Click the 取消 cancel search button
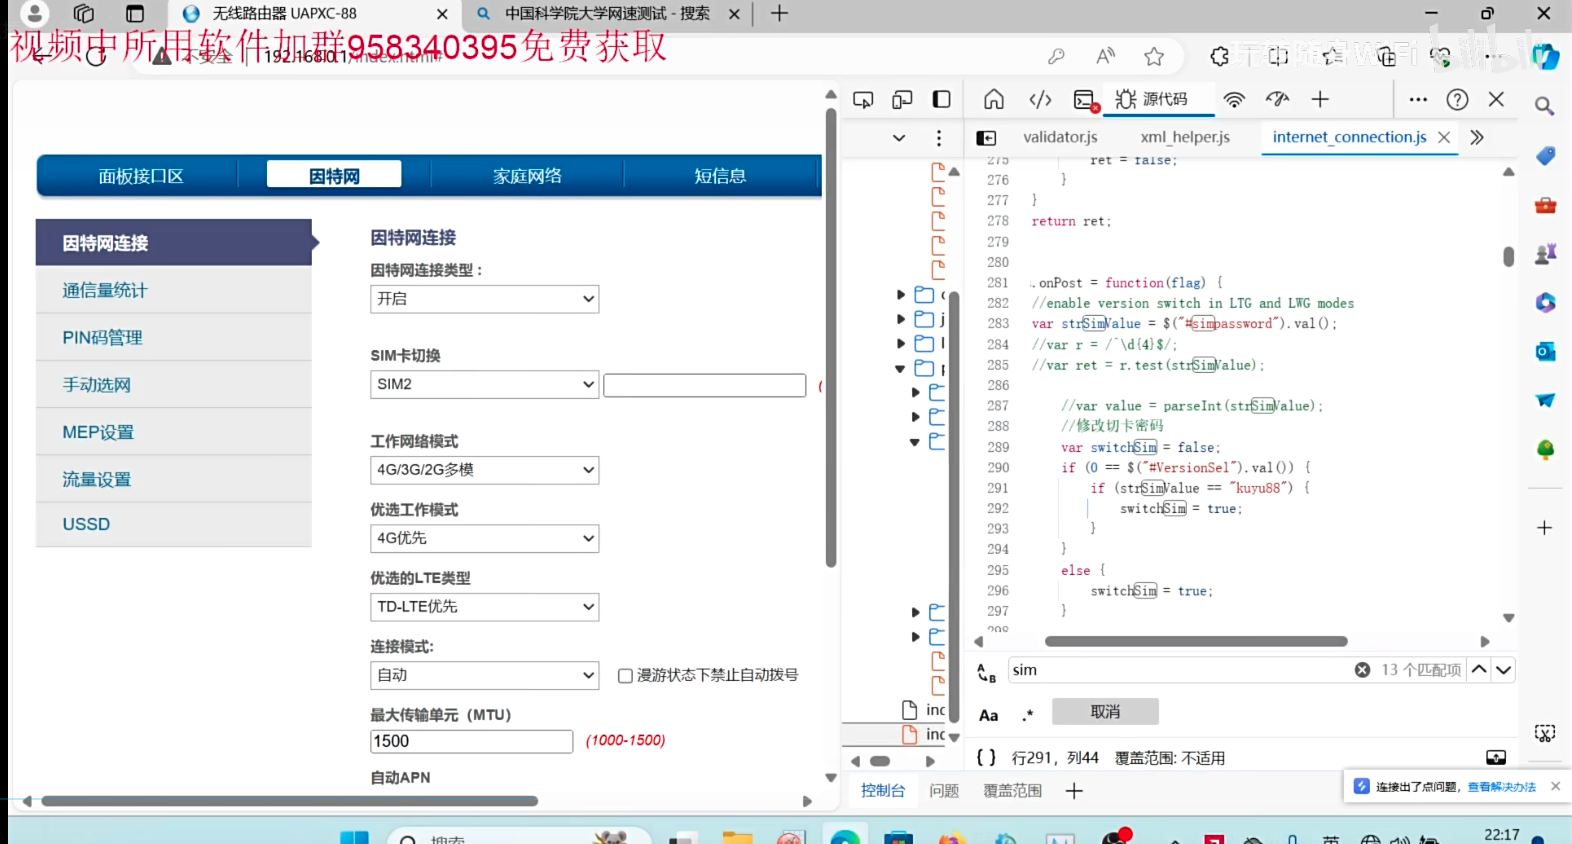The image size is (1572, 844). point(1105,712)
